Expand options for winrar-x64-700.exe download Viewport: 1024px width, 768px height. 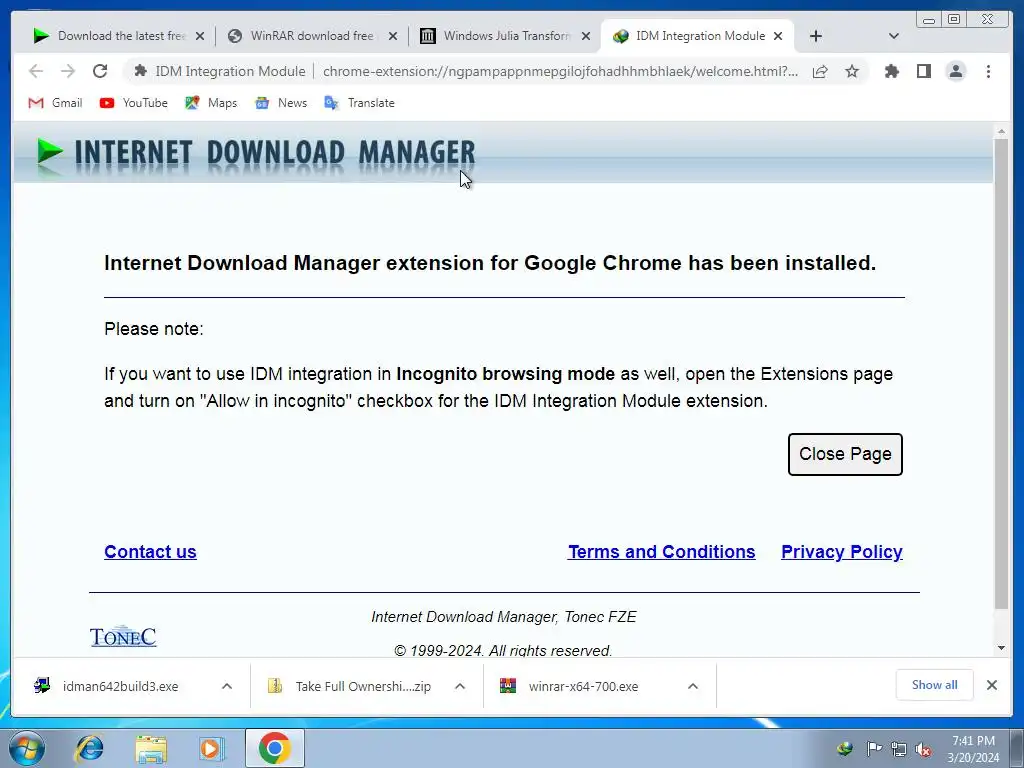pyautogui.click(x=693, y=686)
